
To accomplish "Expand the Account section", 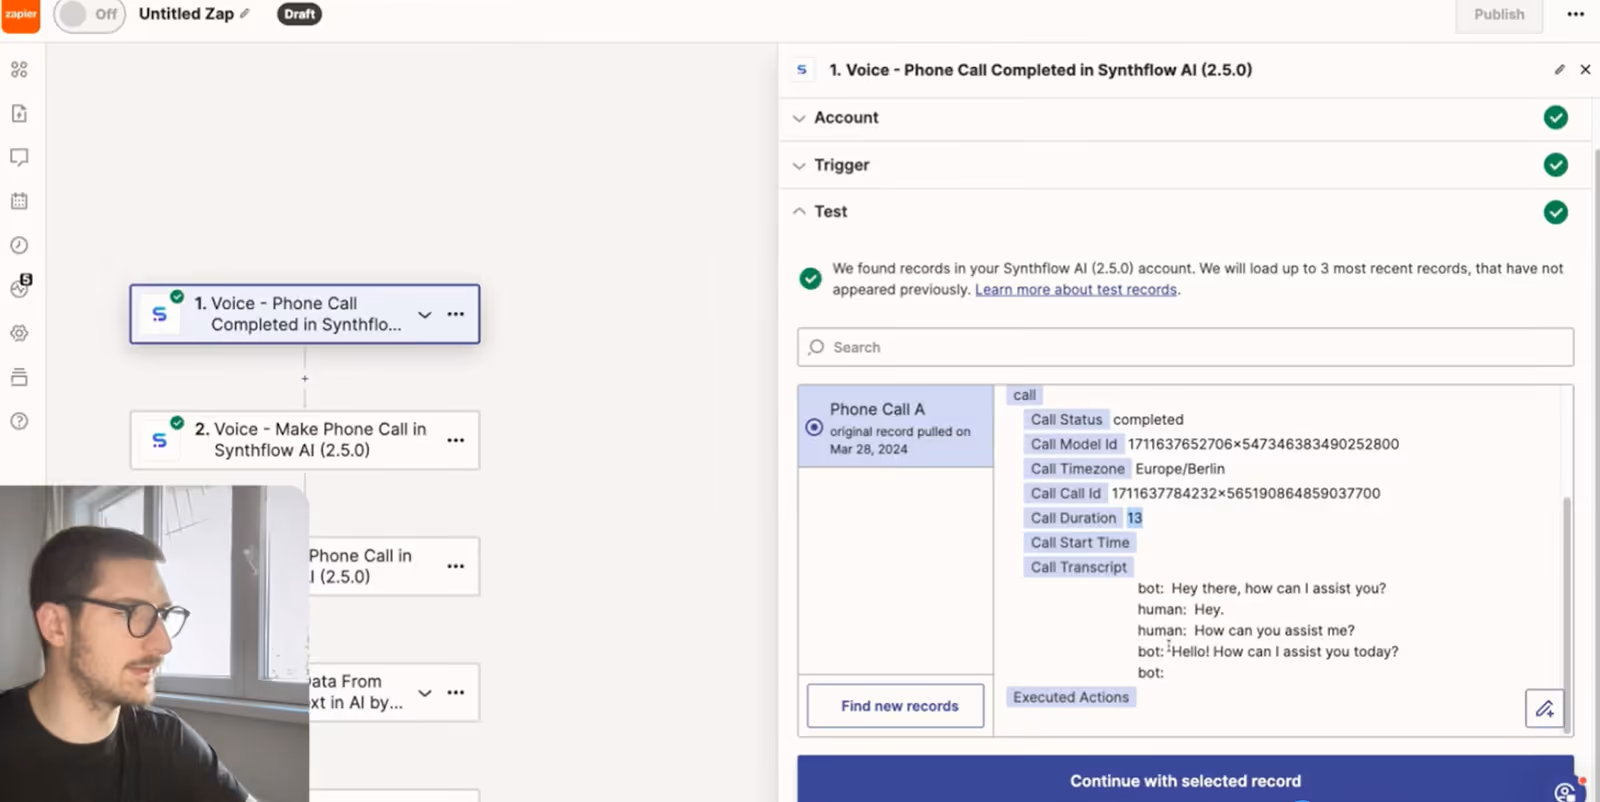I will point(1185,118).
